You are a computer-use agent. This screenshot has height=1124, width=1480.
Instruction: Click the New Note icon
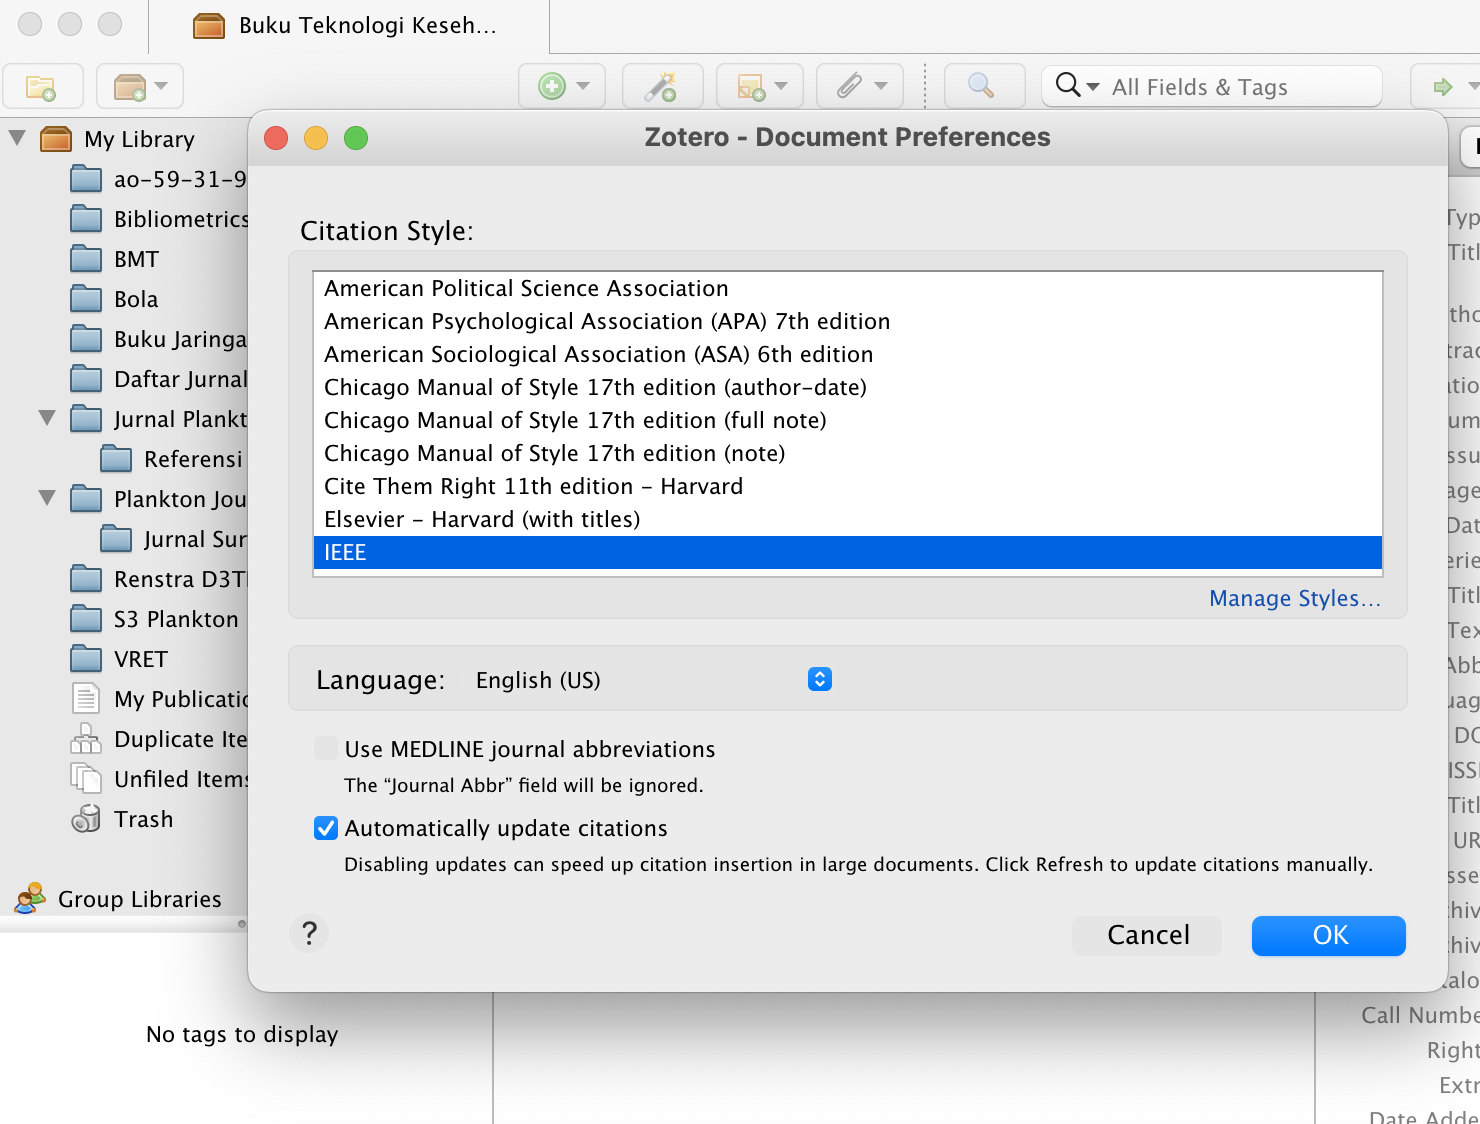(760, 87)
